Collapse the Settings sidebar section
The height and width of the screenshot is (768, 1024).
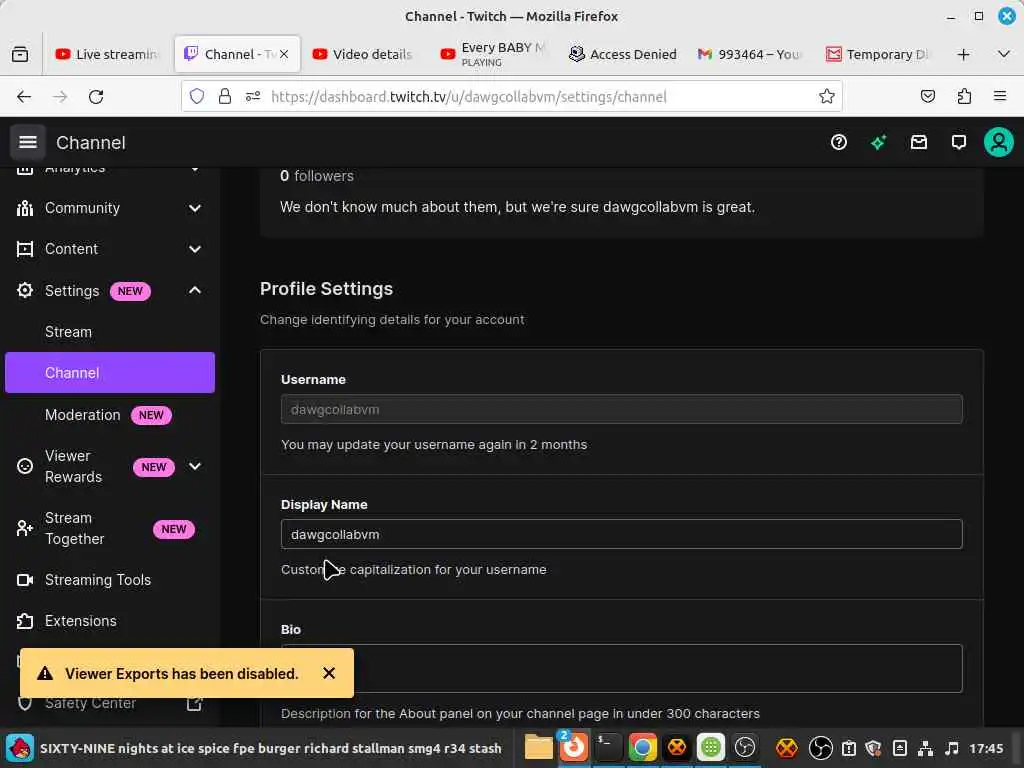195,291
